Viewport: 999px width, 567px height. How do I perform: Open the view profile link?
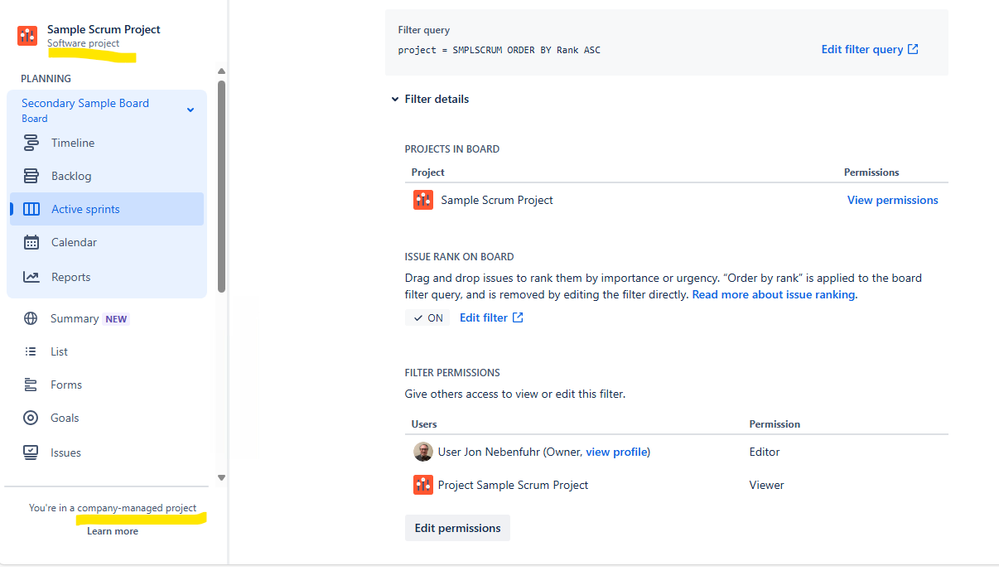616,452
